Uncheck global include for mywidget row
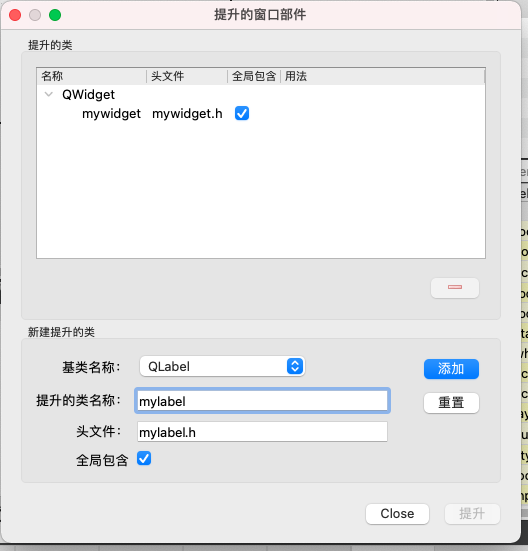The width and height of the screenshot is (528, 551). point(242,114)
